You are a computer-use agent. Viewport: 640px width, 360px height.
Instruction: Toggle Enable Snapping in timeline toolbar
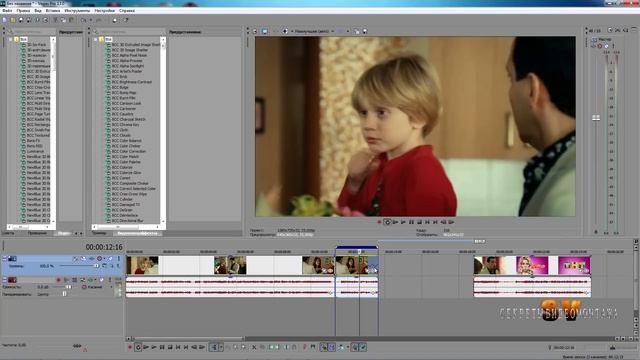click(x=323, y=347)
